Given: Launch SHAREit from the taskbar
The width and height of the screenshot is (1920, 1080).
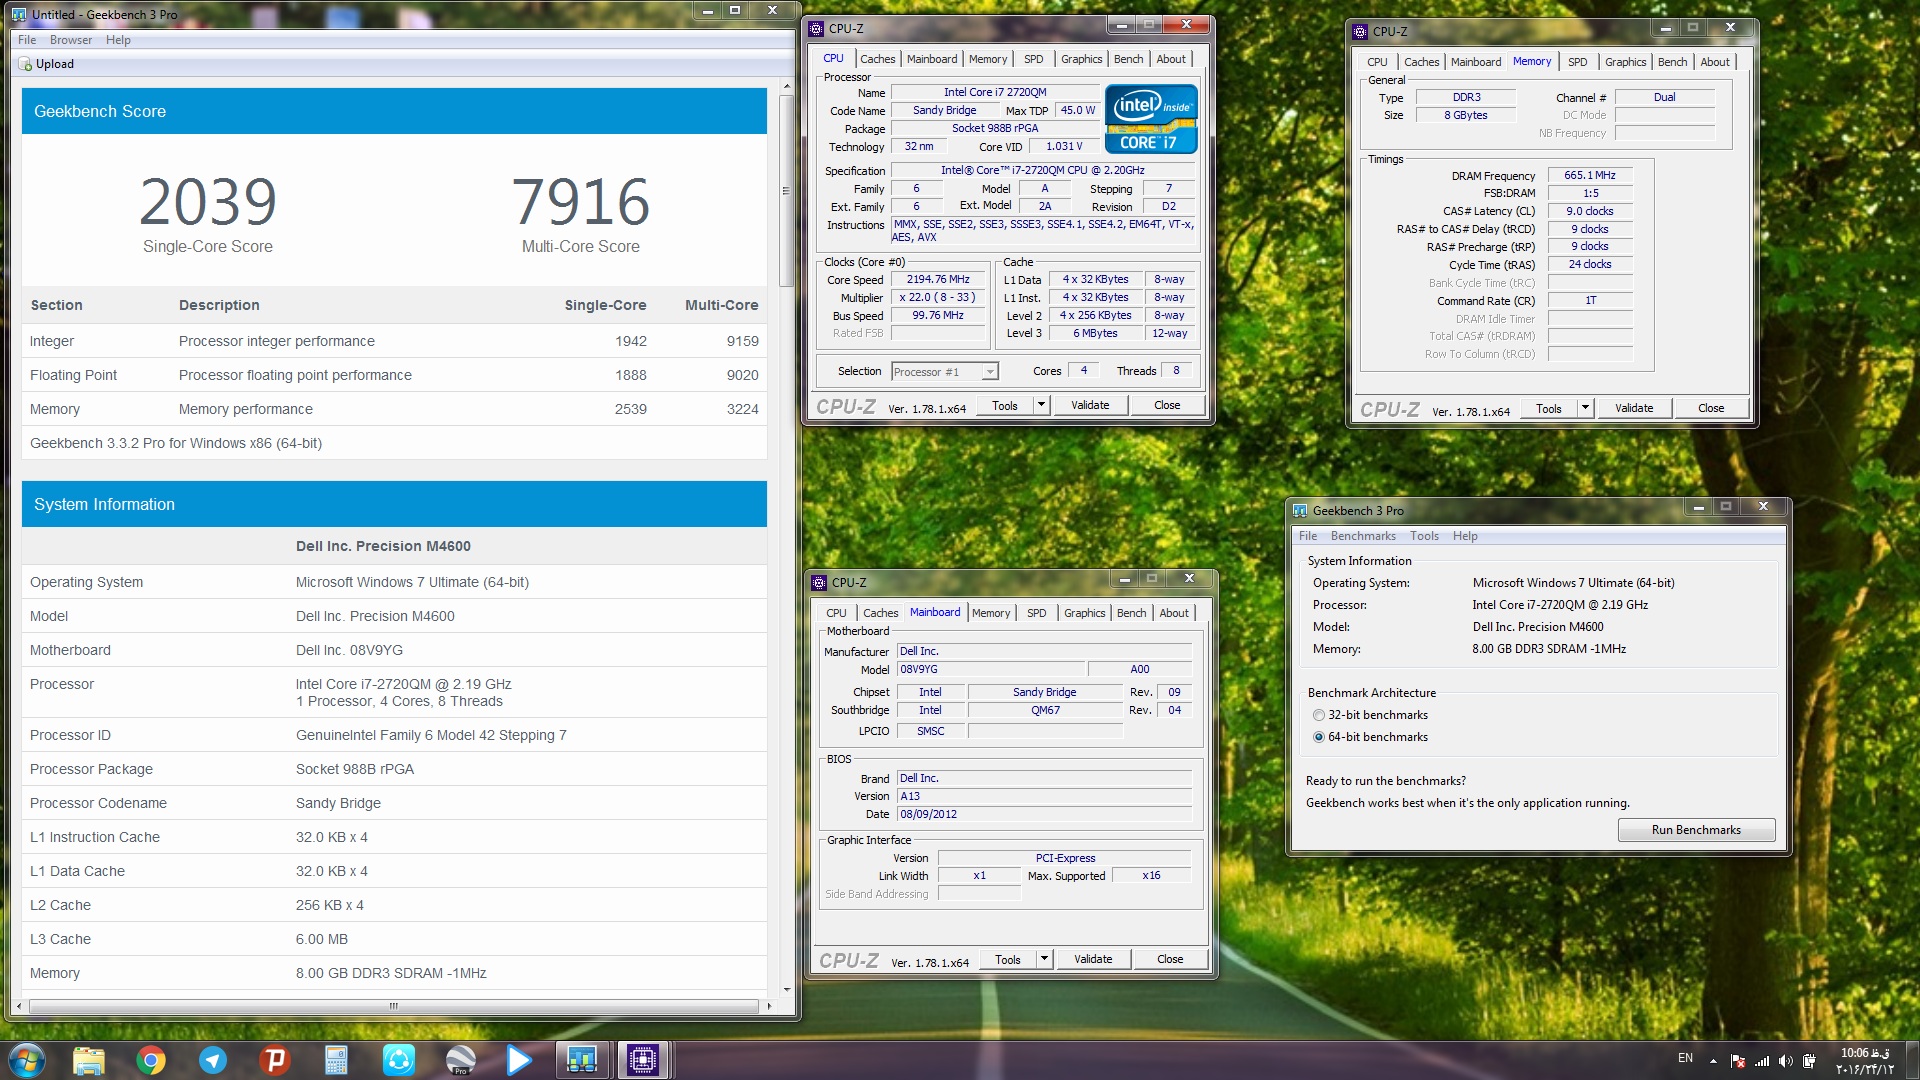Looking at the screenshot, I should 398,1060.
